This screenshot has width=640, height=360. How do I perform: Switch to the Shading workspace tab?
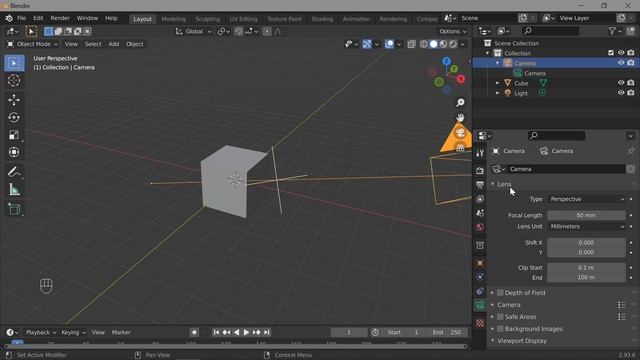pyautogui.click(x=322, y=19)
